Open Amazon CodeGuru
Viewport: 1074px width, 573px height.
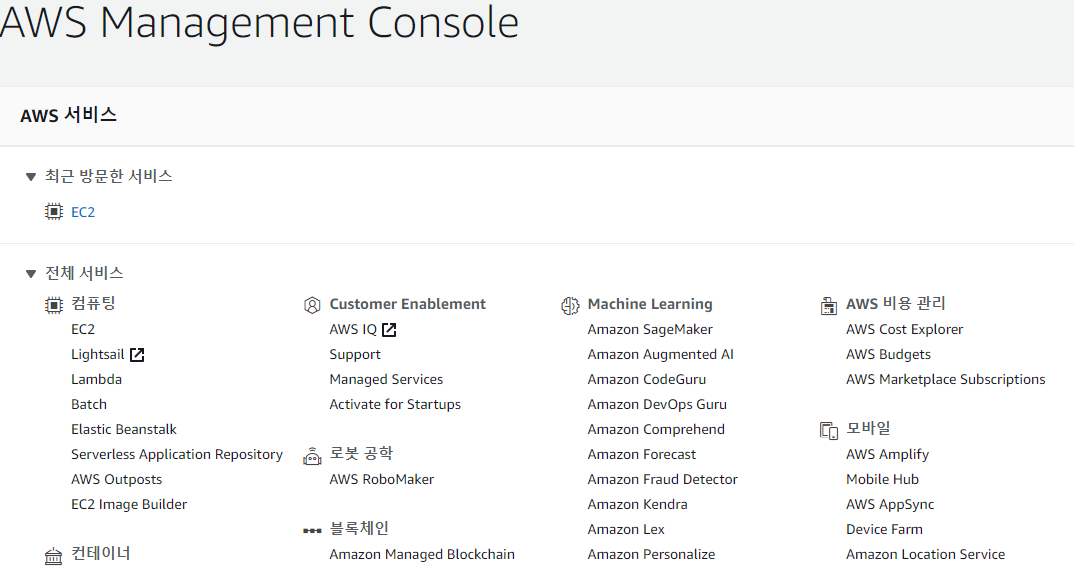point(647,379)
